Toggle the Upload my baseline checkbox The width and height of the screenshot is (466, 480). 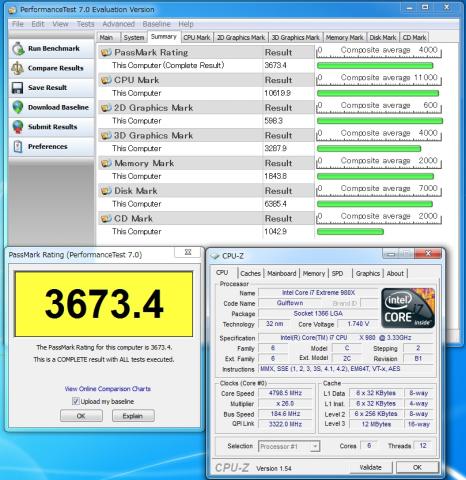click(x=76, y=401)
